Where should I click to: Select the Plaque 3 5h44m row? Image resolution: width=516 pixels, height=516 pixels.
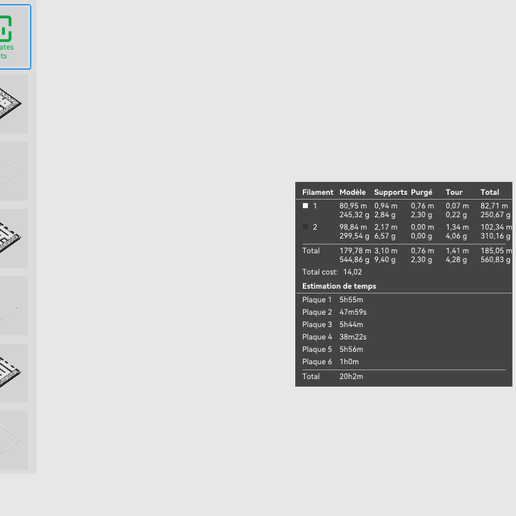403,324
